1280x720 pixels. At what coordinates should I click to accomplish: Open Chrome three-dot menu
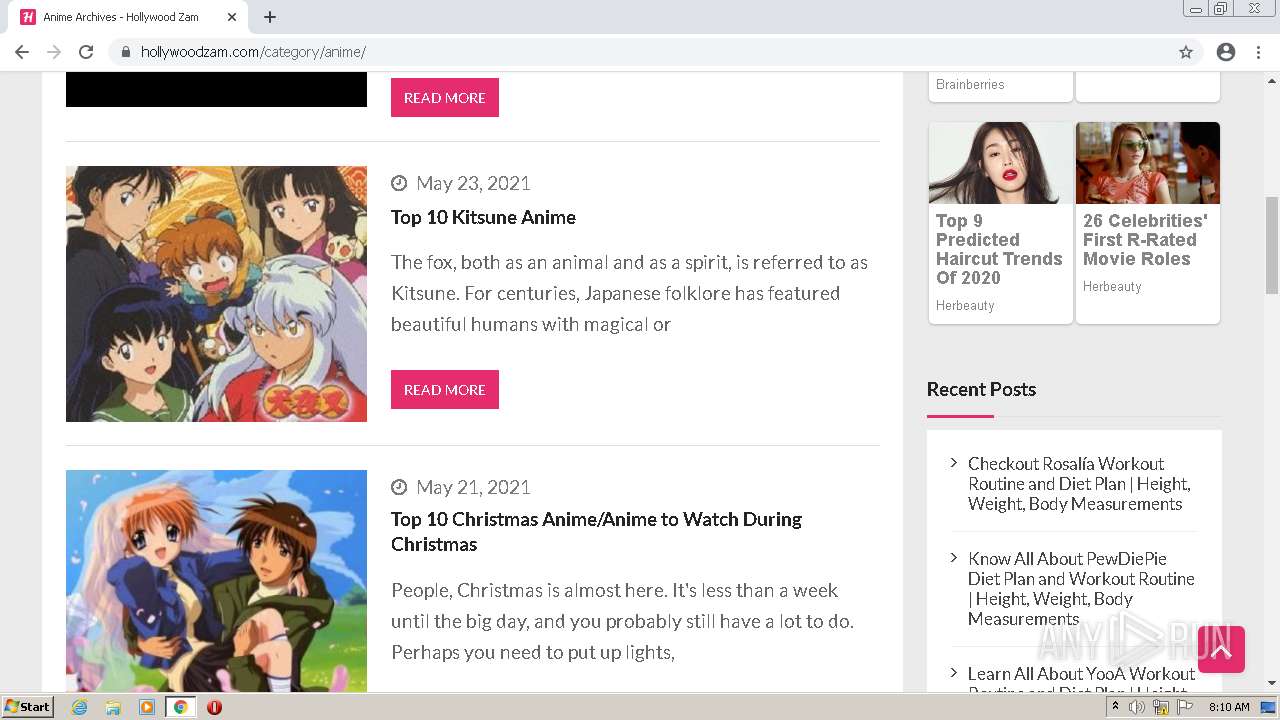pyautogui.click(x=1258, y=52)
